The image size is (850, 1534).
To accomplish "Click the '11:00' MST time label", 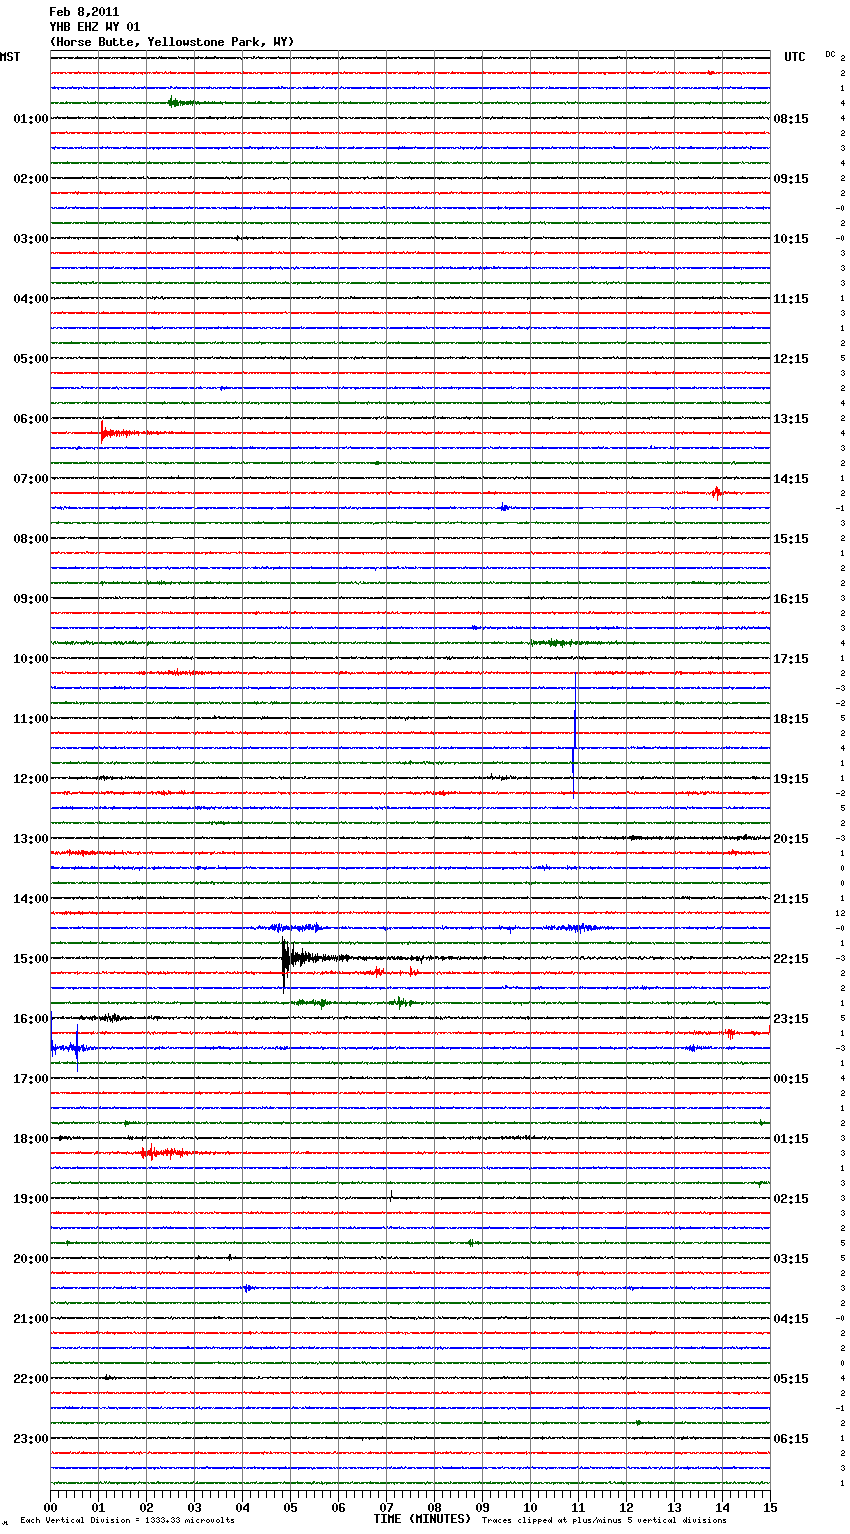I will 30,719.
